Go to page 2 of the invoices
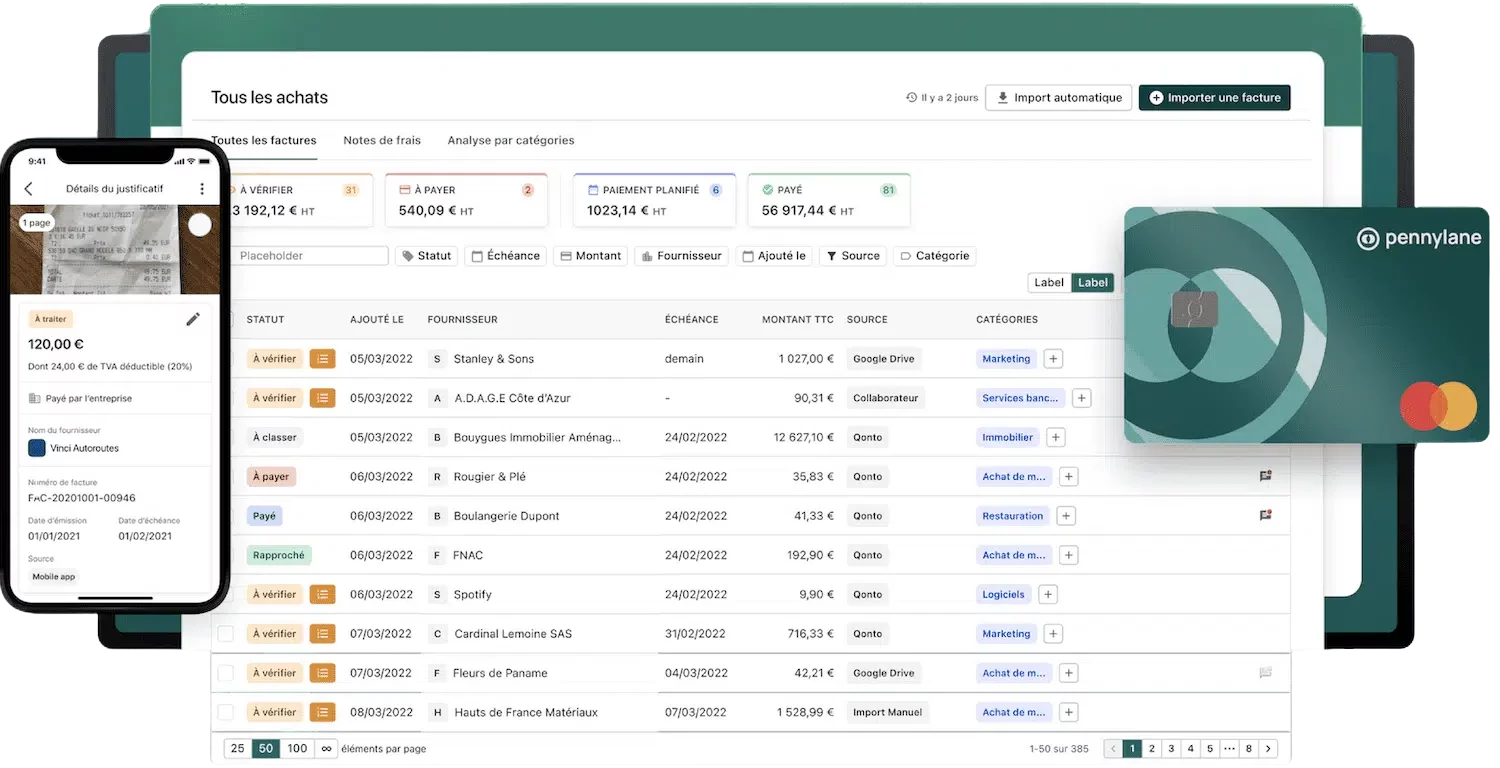Viewport: 1500px width, 768px height. (1152, 748)
